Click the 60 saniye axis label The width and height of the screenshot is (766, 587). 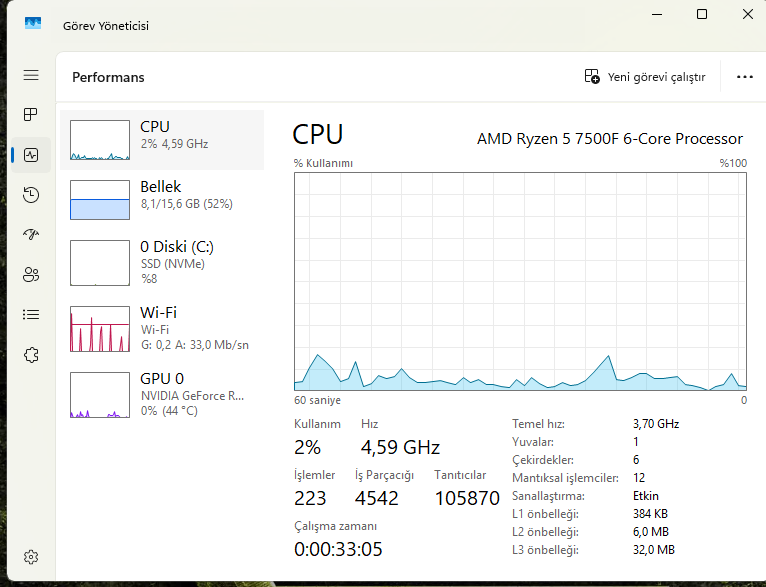317,400
